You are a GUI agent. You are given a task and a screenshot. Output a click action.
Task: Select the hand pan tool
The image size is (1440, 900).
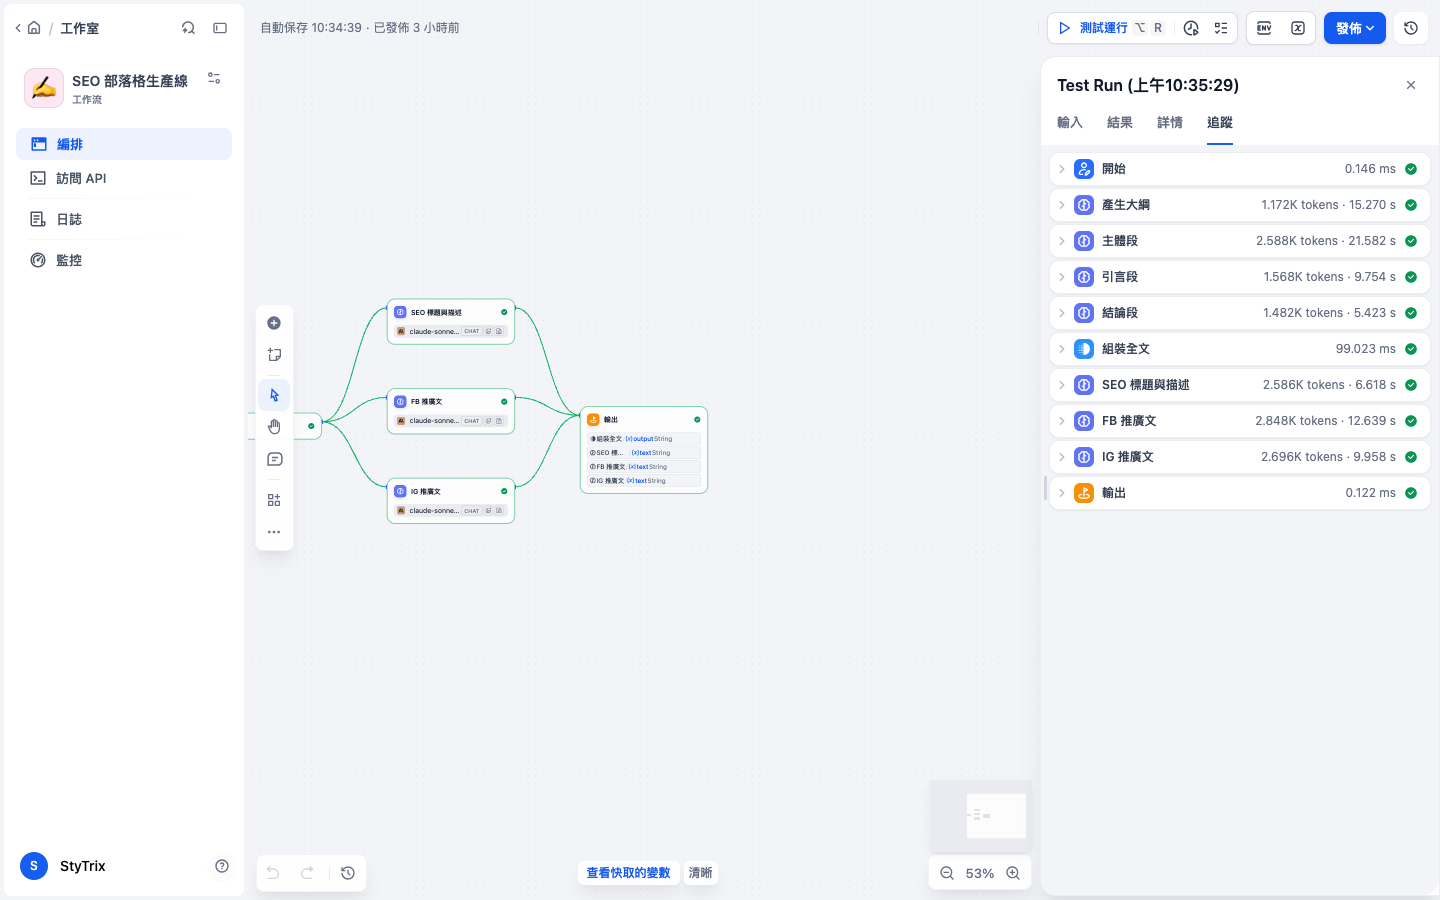coord(274,427)
